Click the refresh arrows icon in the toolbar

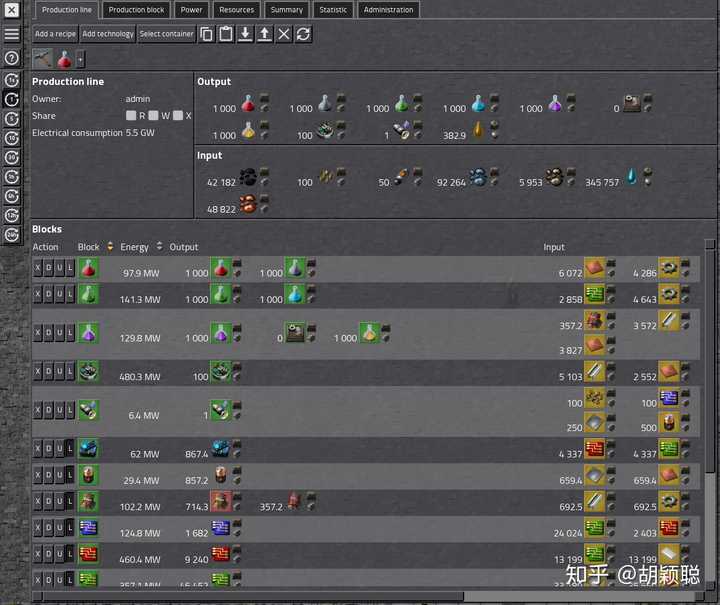coord(303,34)
